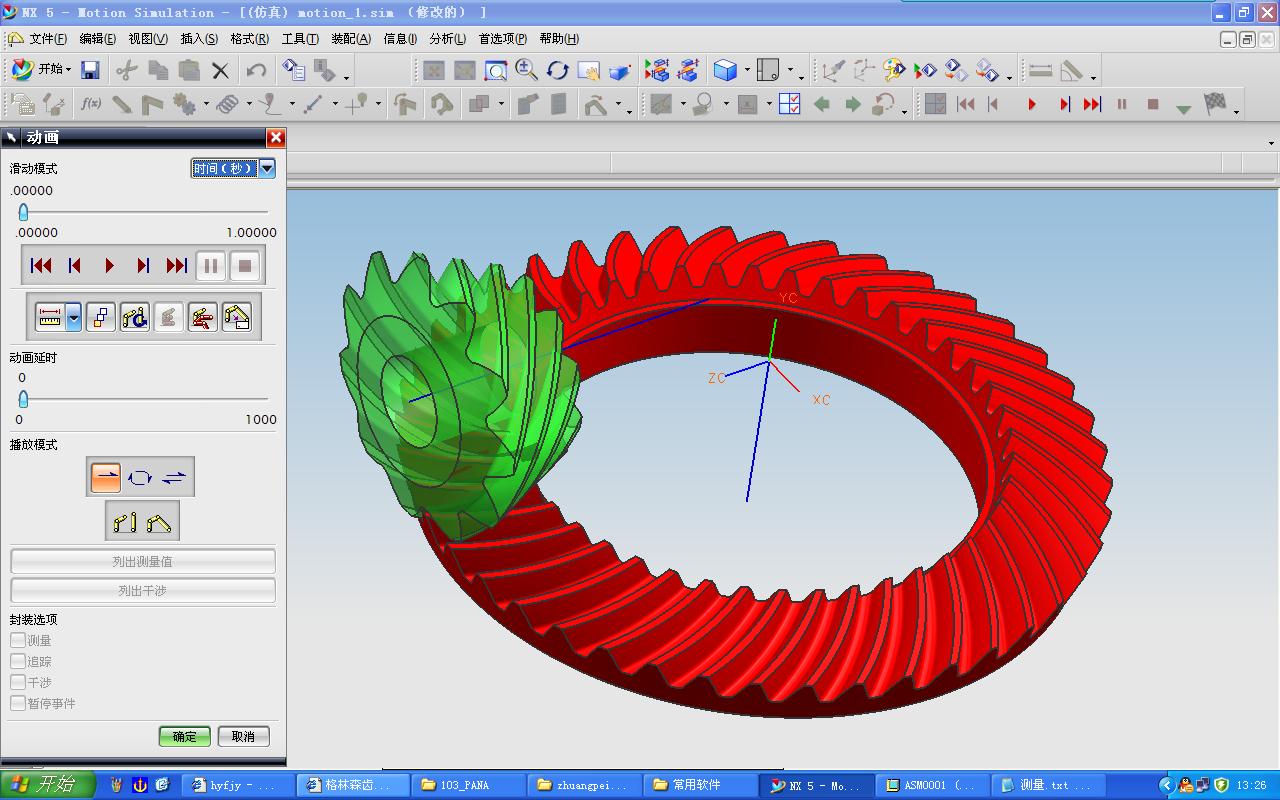Activate the Zoom window icon
1280x800 pixels.
[496, 70]
